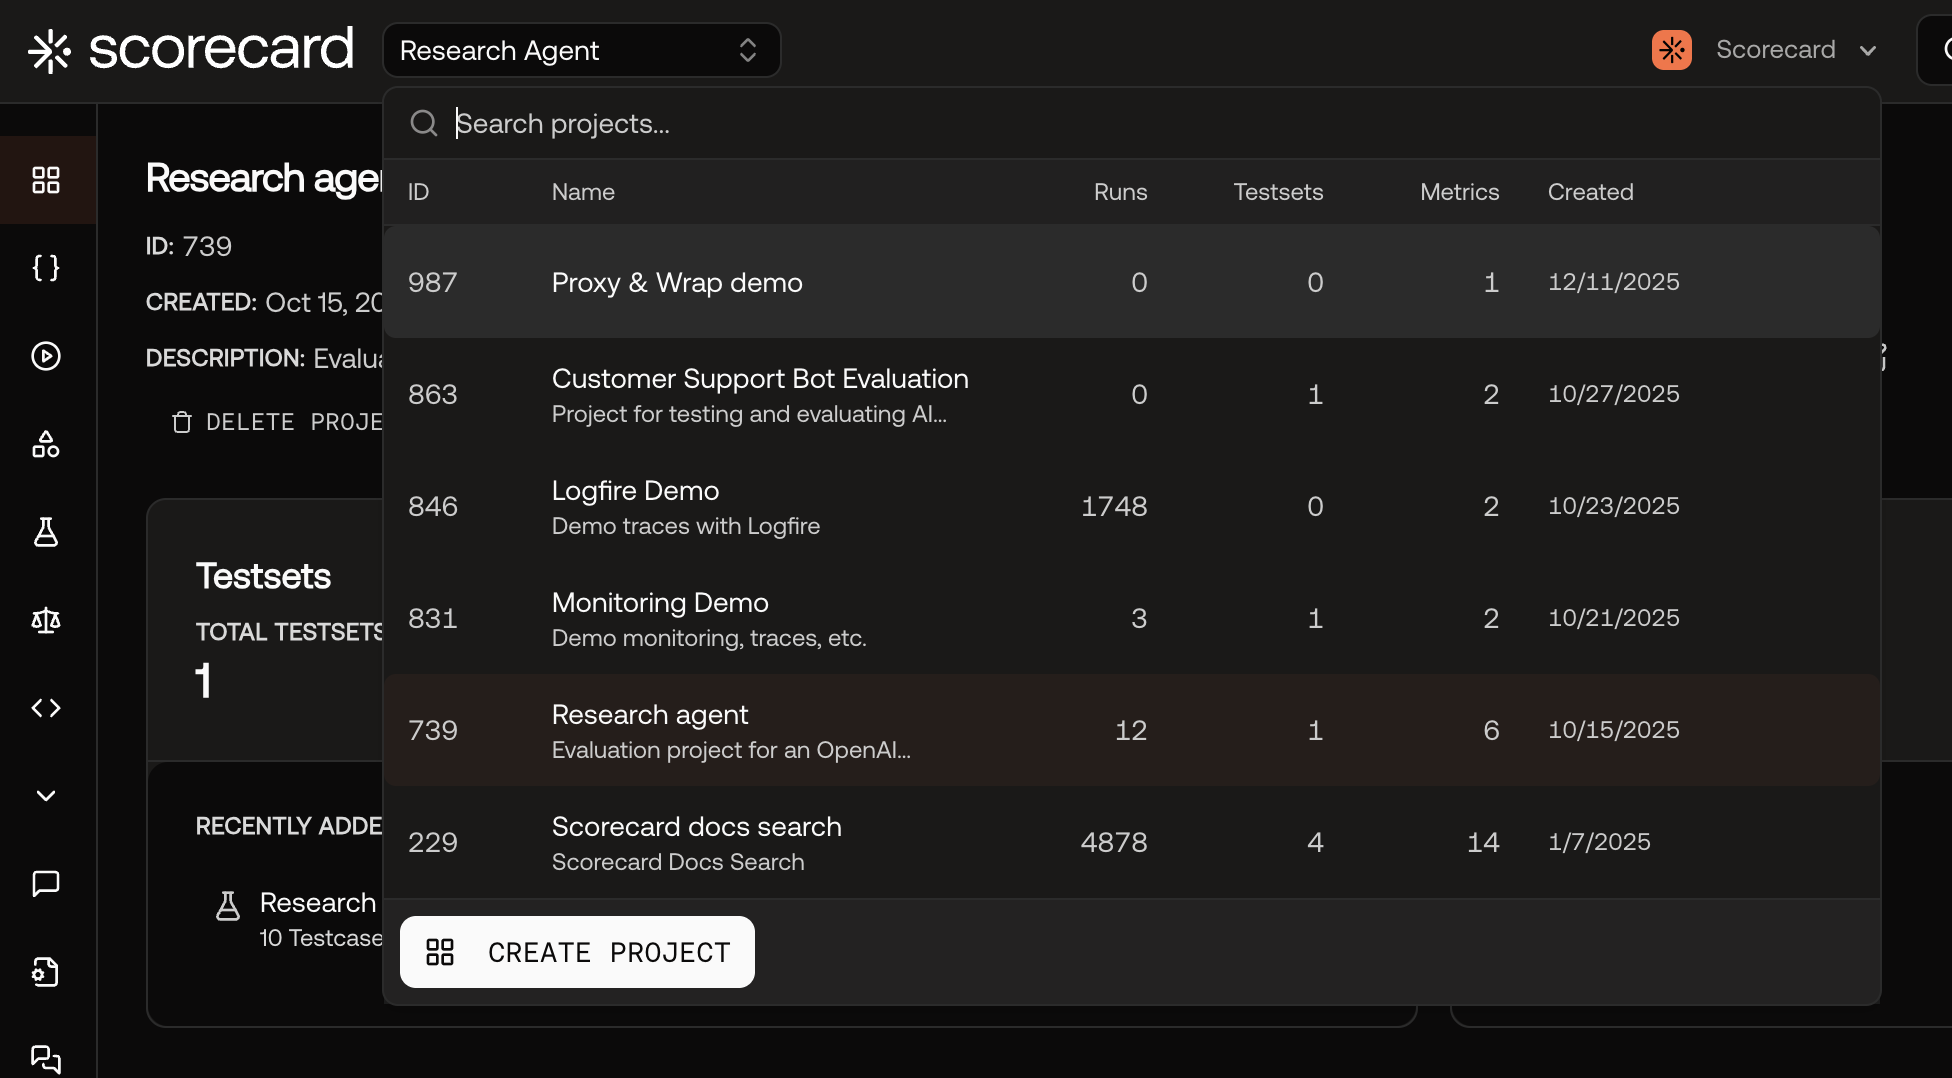Click the trash icon for Delete Project
Image resolution: width=1952 pixels, height=1078 pixels.
[x=181, y=422]
